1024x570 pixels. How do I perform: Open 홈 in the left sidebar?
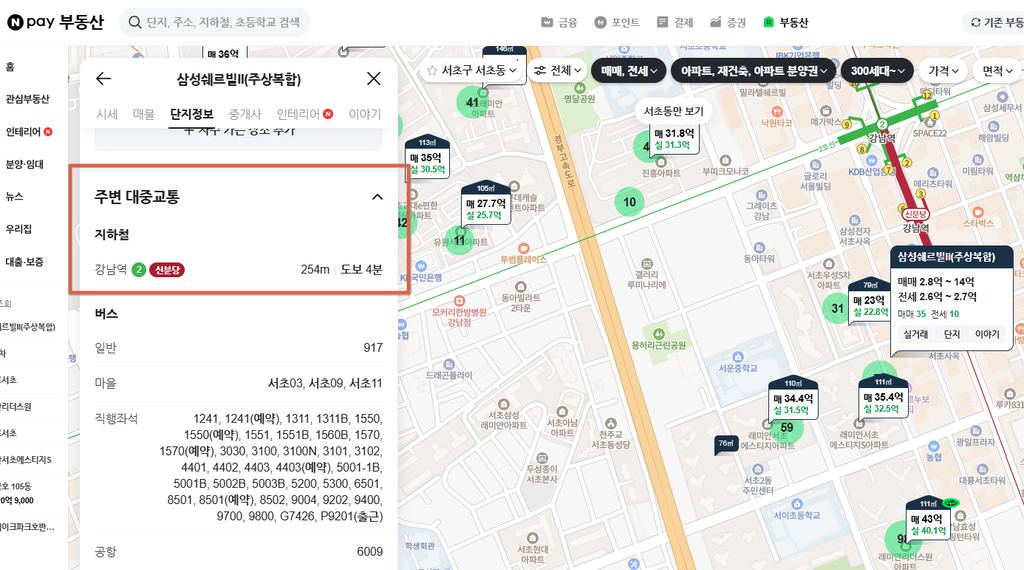coord(10,67)
